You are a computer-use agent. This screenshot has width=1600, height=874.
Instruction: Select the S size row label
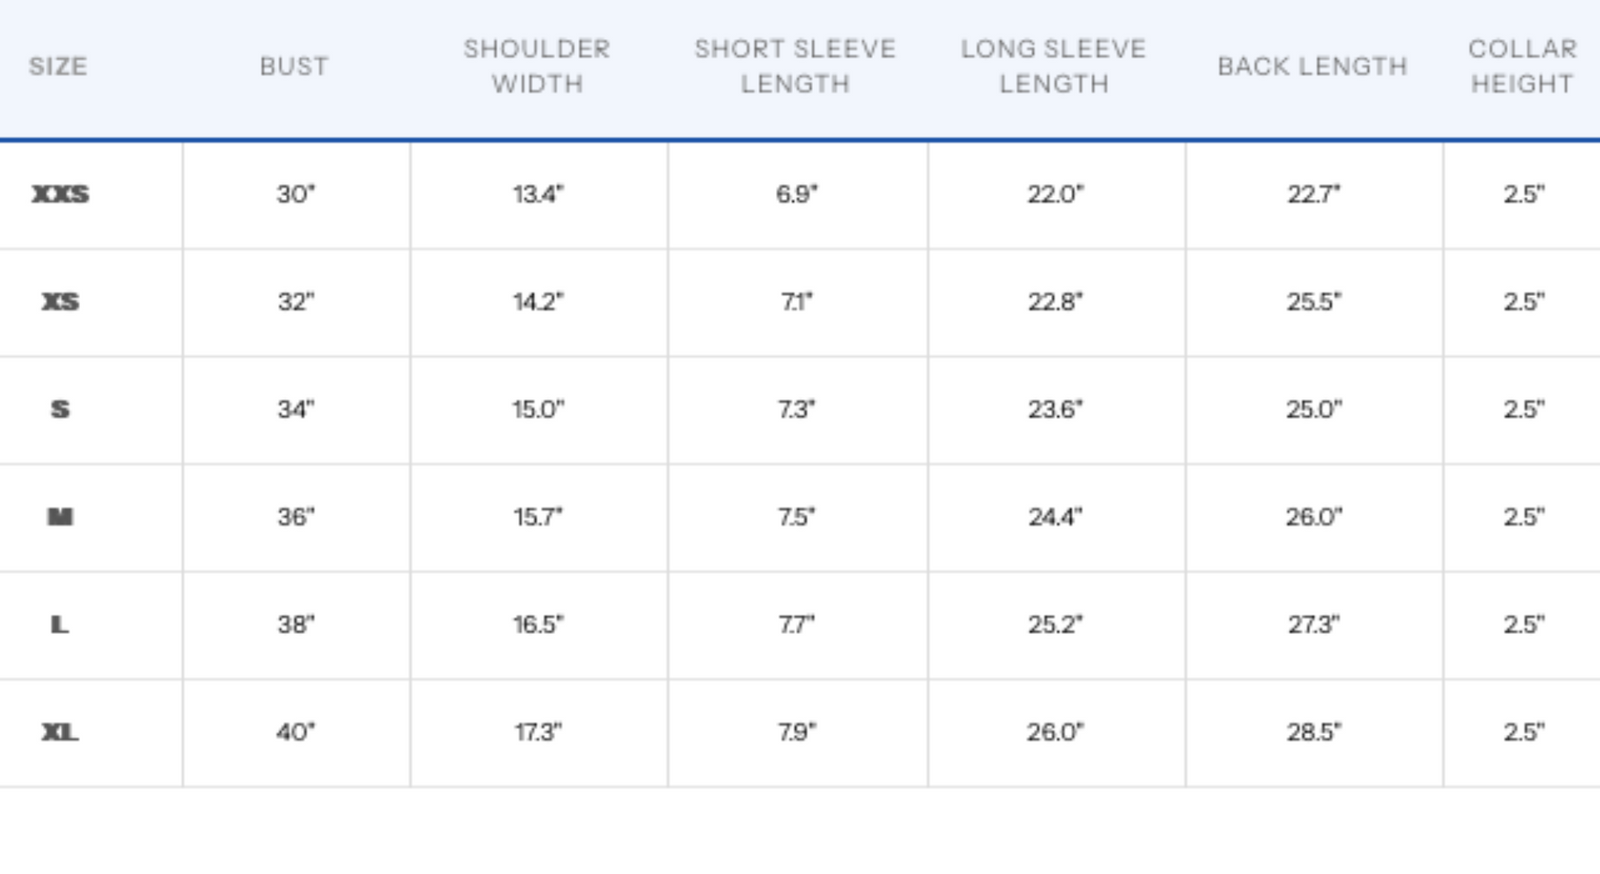[60, 409]
